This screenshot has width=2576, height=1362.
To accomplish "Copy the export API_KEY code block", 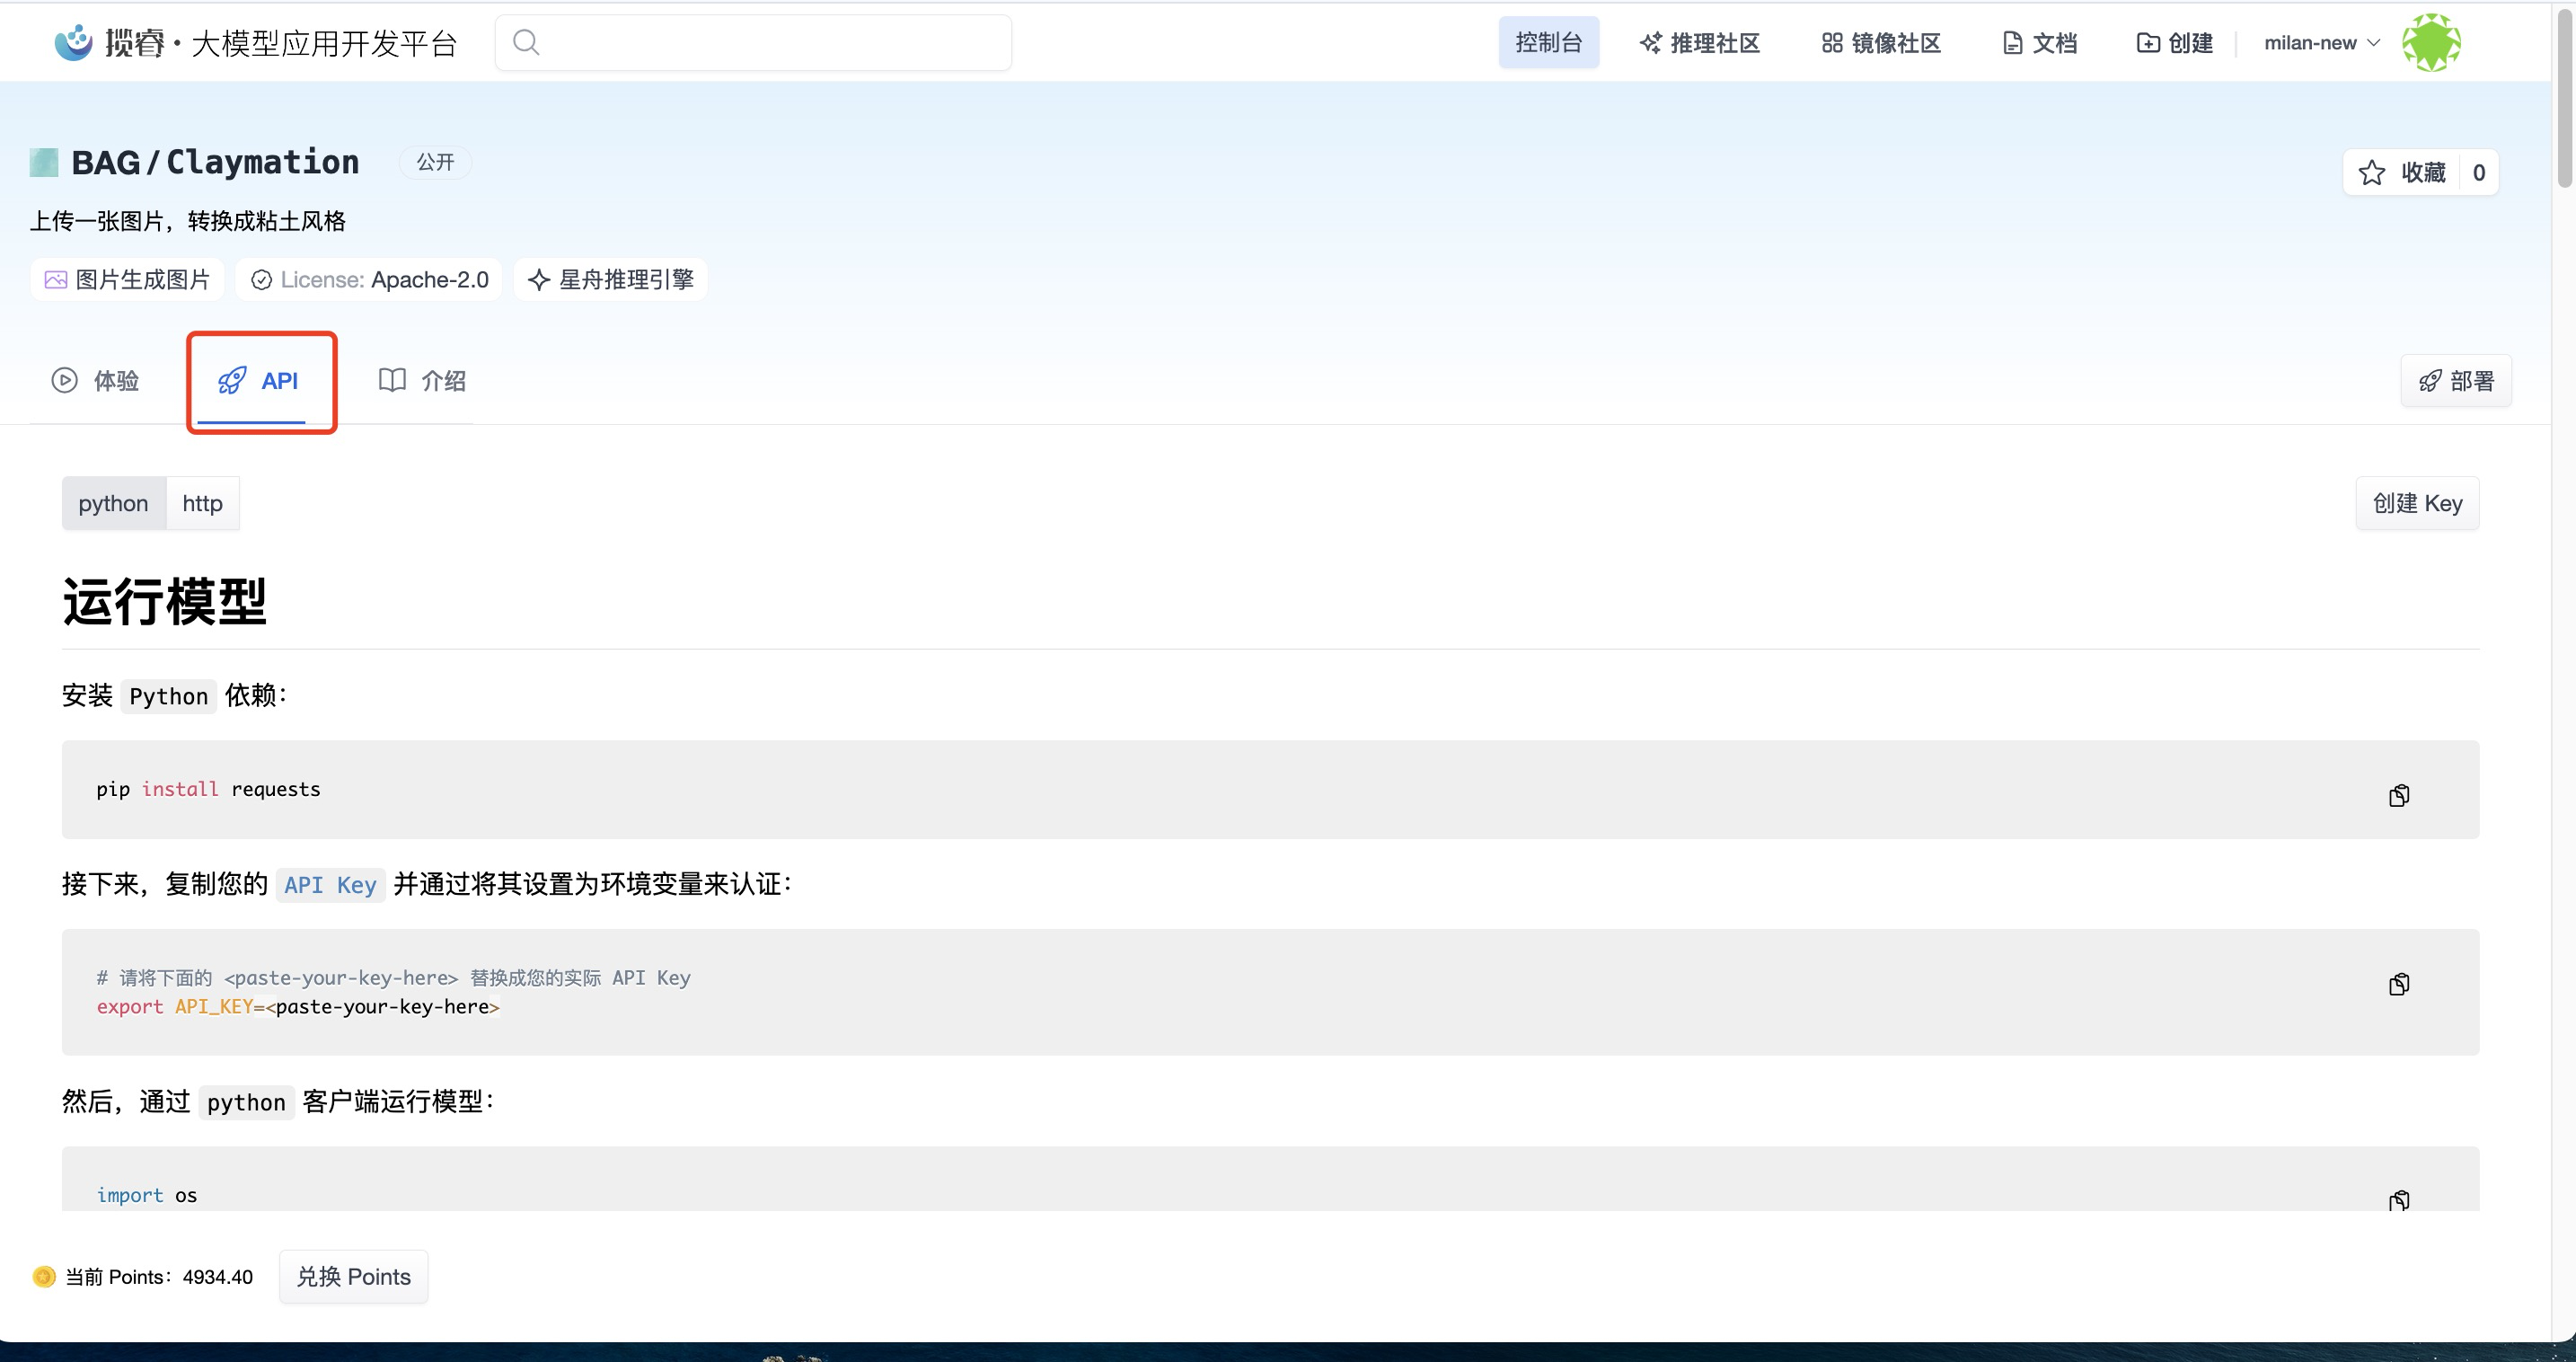I will point(2398,985).
